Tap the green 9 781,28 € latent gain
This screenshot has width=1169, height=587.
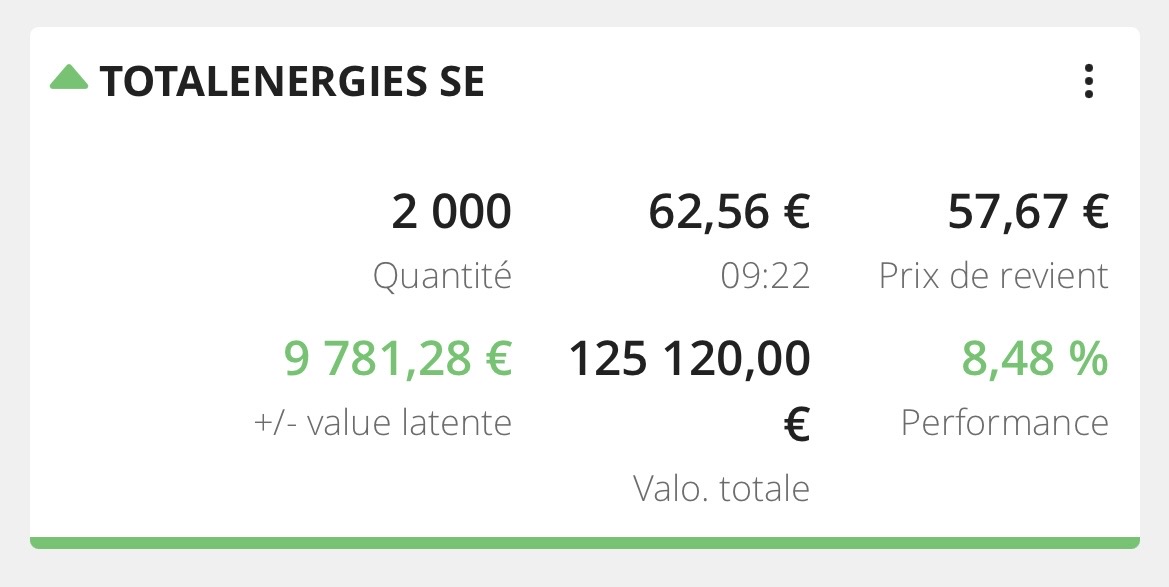coord(398,359)
